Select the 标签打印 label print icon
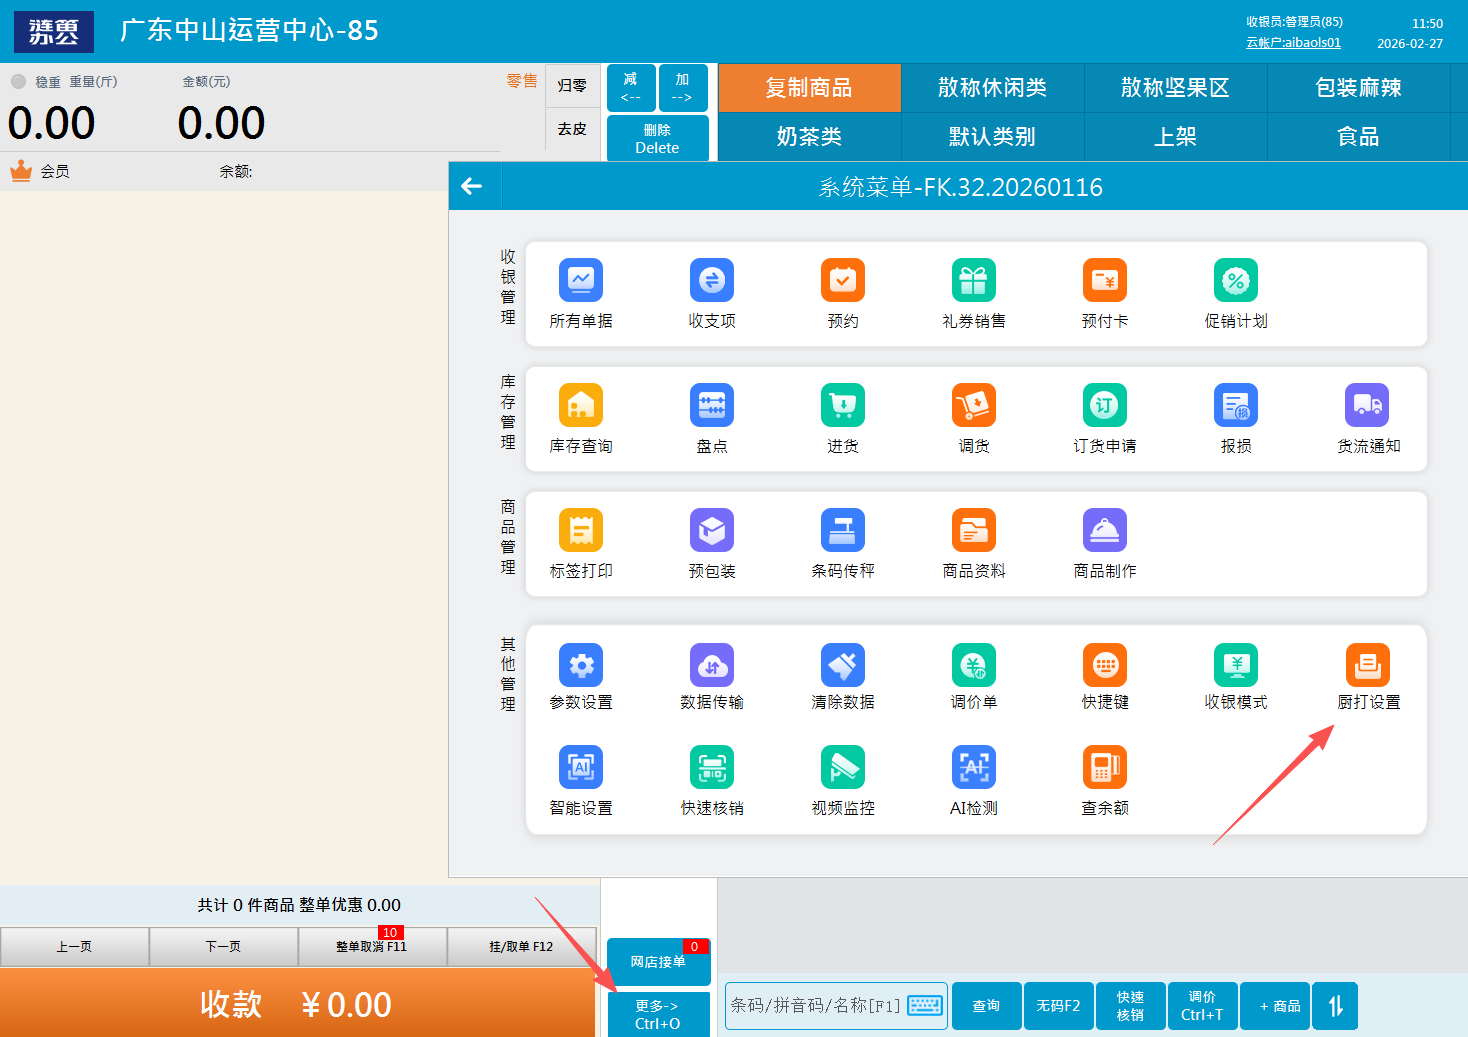Viewport: 1468px width, 1037px height. pyautogui.click(x=581, y=531)
